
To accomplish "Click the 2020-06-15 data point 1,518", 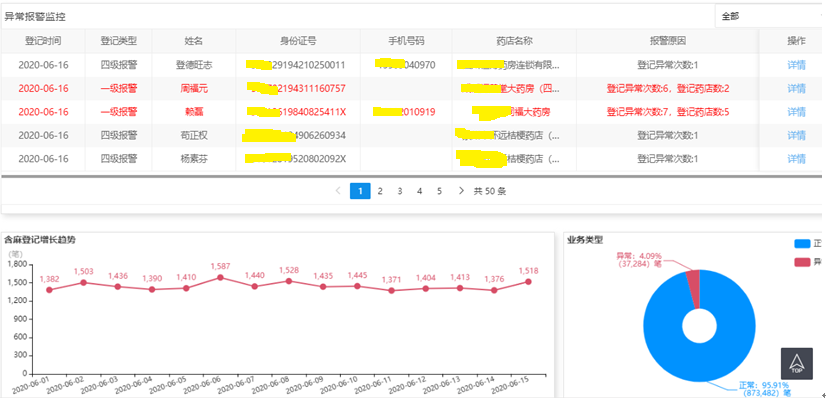I will [528, 281].
